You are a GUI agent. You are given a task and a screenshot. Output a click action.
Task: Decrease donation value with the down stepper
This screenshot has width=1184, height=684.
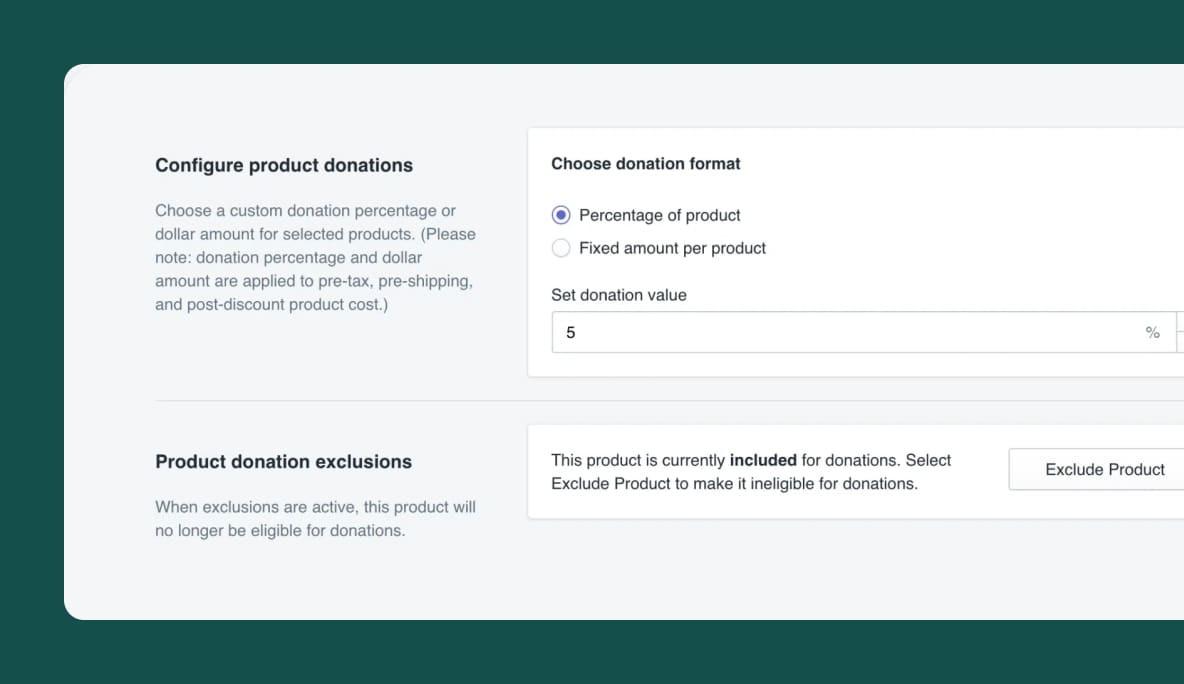[x=1180, y=342]
